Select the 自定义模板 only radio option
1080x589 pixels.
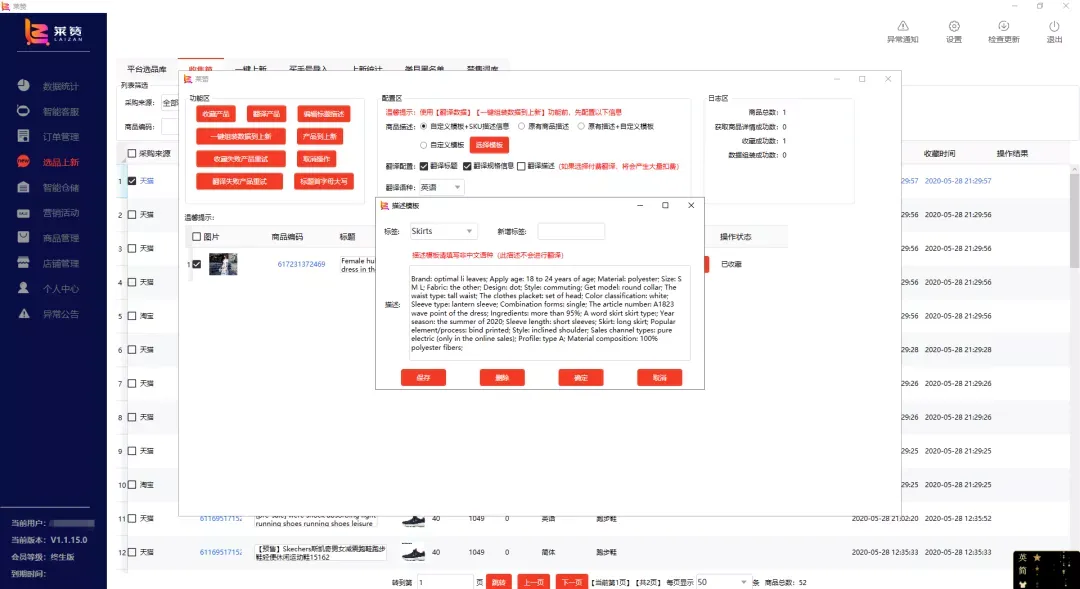(424, 145)
